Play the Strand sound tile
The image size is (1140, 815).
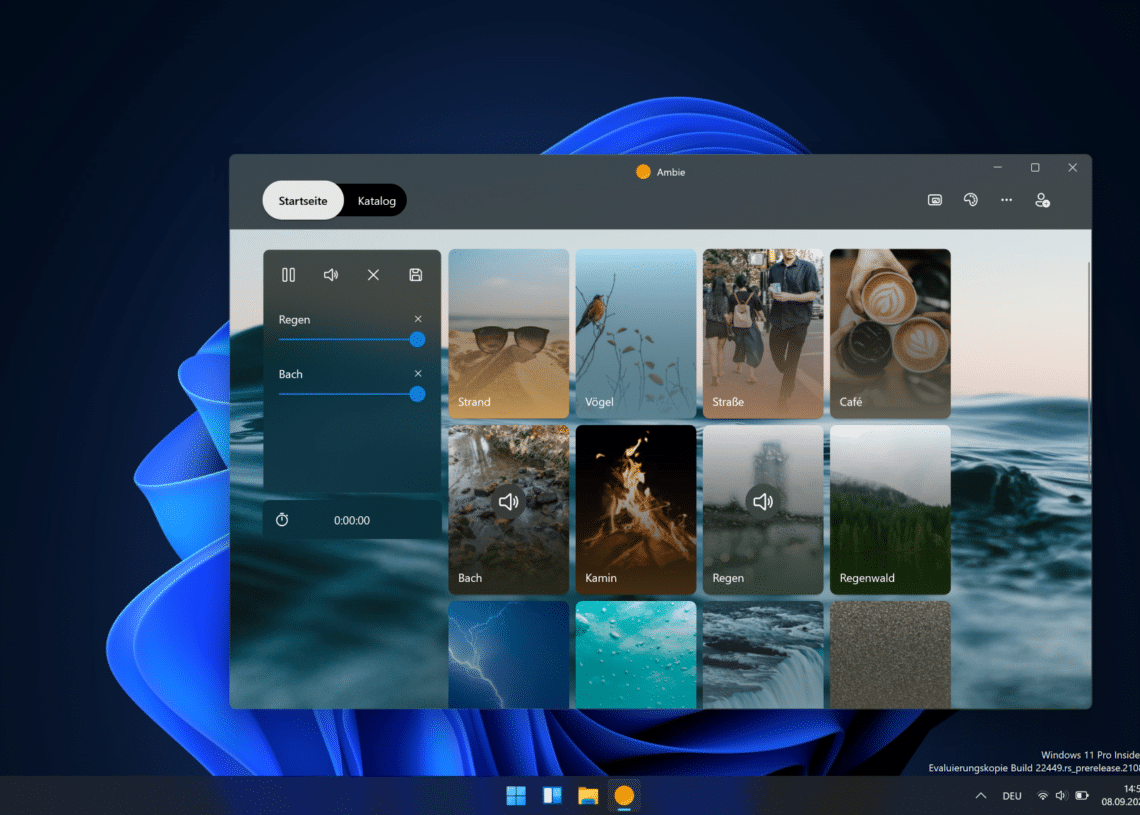click(509, 334)
